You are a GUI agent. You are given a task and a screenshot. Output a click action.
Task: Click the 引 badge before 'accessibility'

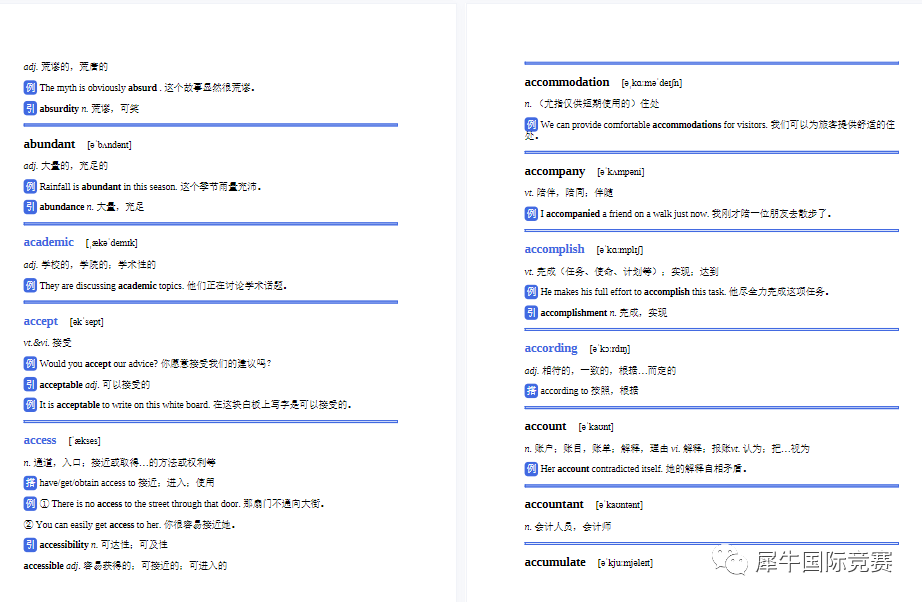coord(30,545)
